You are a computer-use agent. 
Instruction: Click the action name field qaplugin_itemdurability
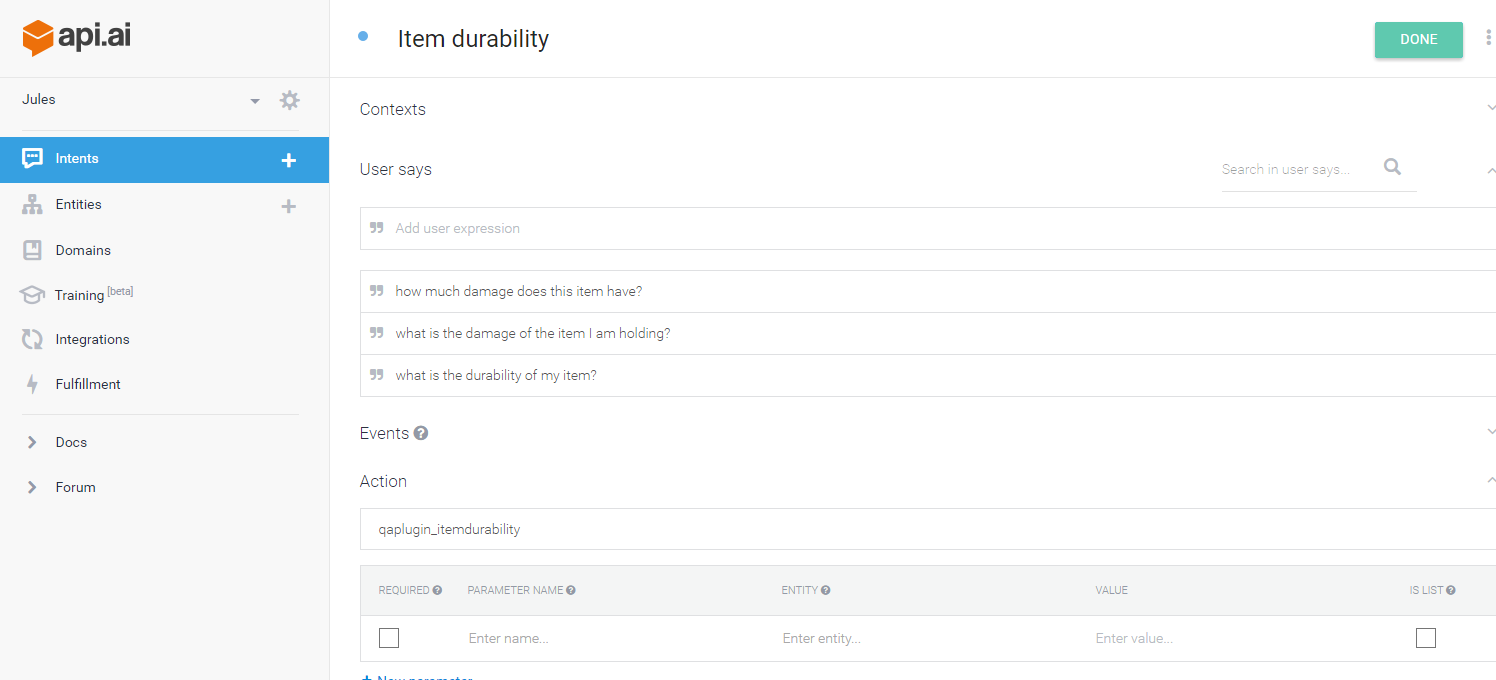point(928,529)
